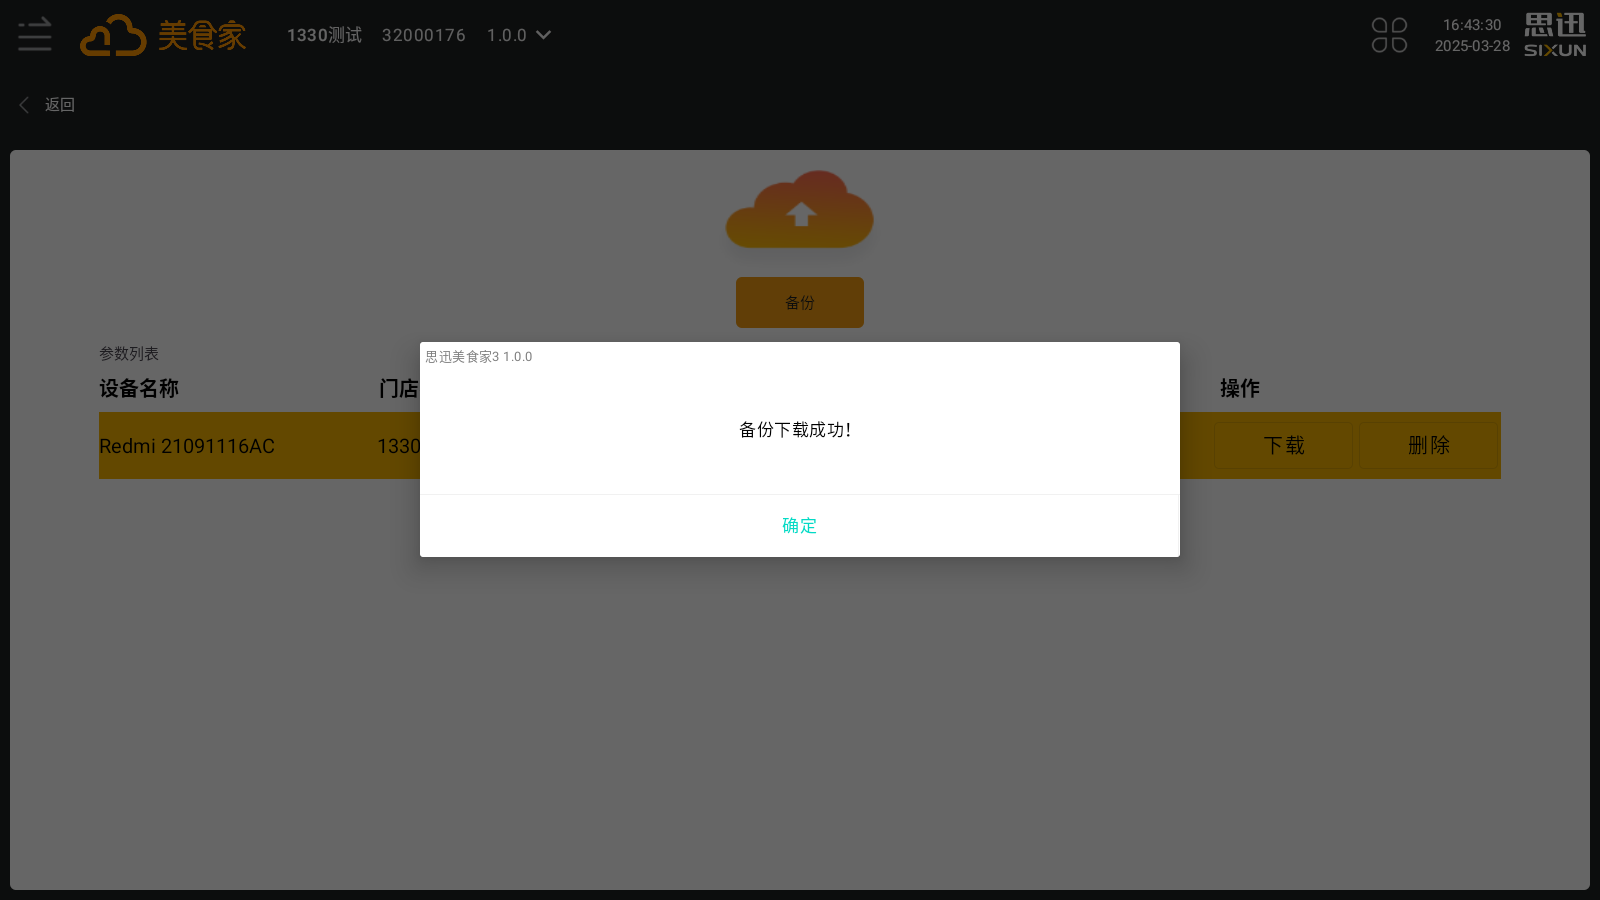Click the 美食家 cloud logo
This screenshot has width=1600, height=900.
164,36
